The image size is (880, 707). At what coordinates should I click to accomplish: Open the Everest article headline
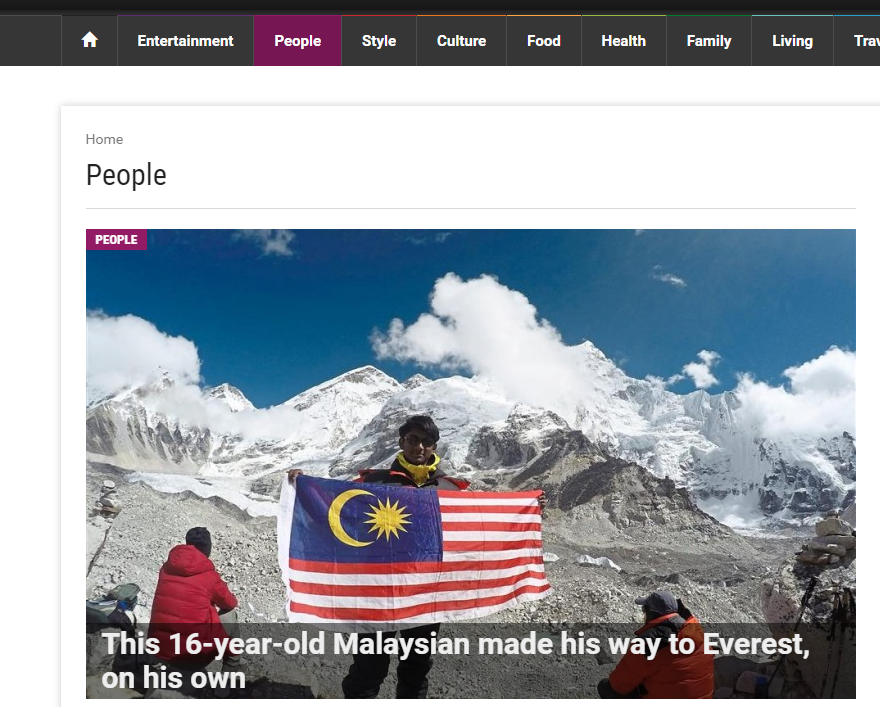tap(455, 660)
